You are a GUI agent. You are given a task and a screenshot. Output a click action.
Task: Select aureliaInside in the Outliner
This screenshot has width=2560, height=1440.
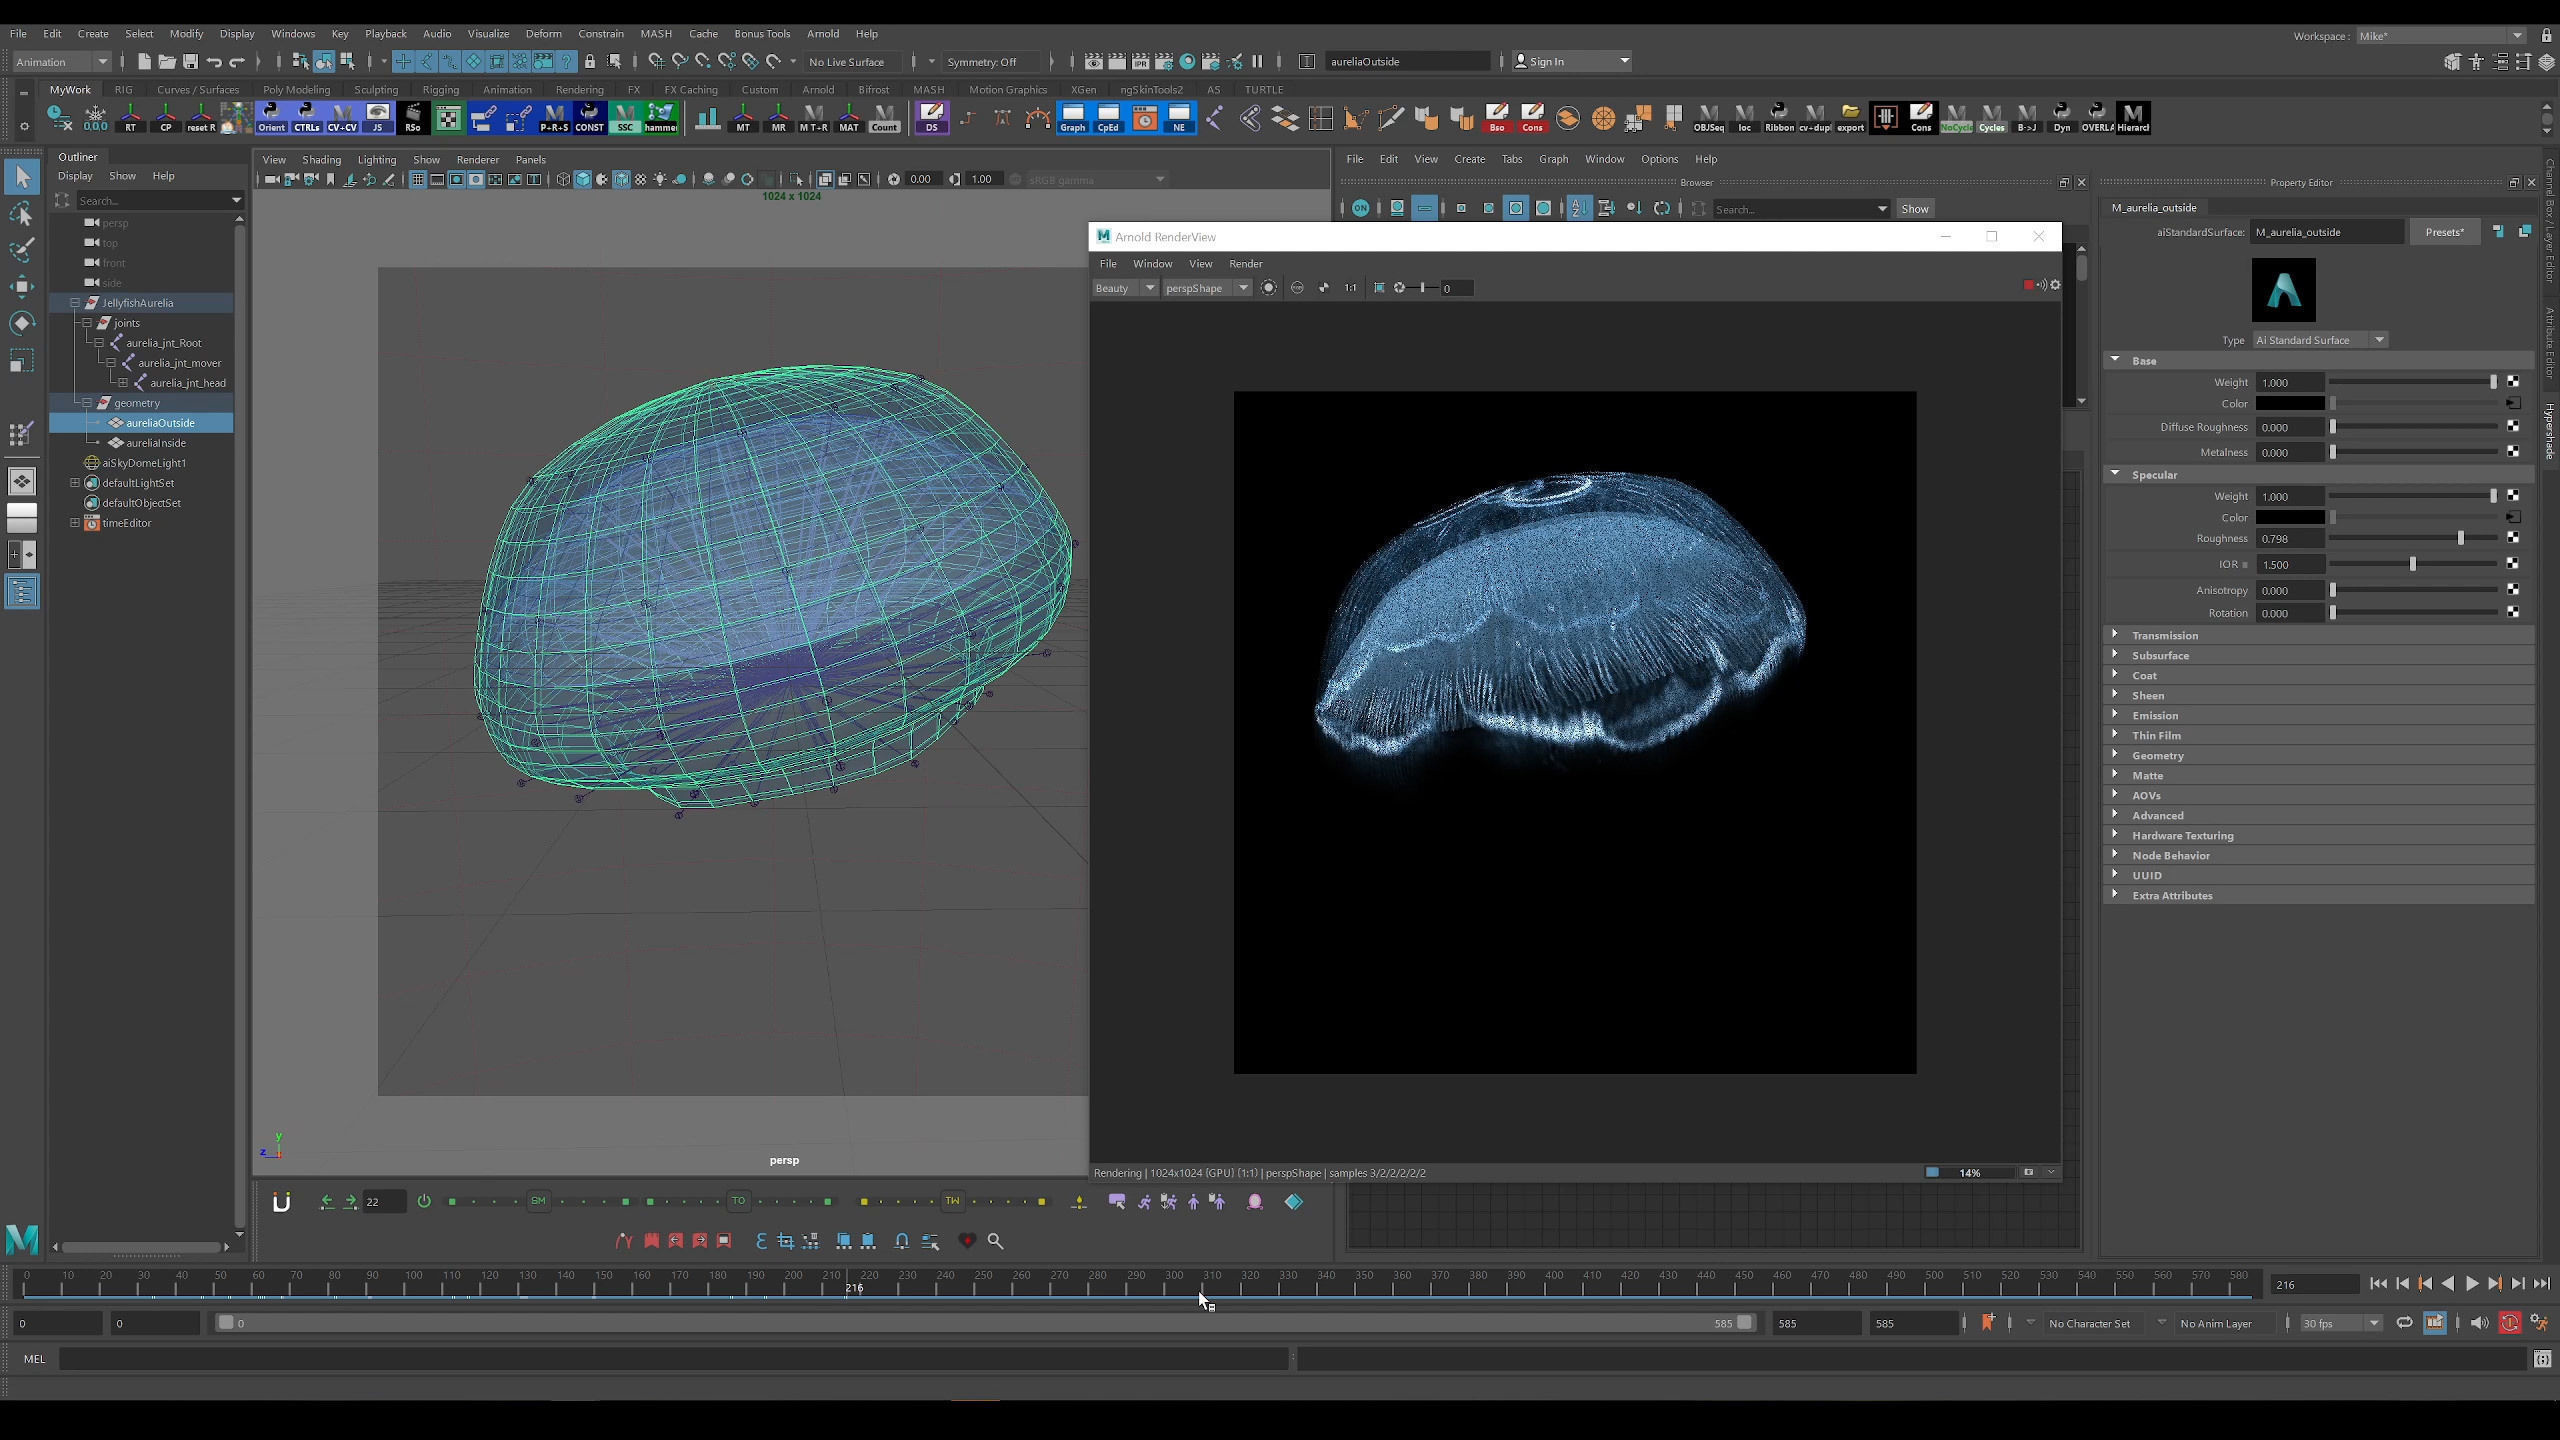point(156,443)
